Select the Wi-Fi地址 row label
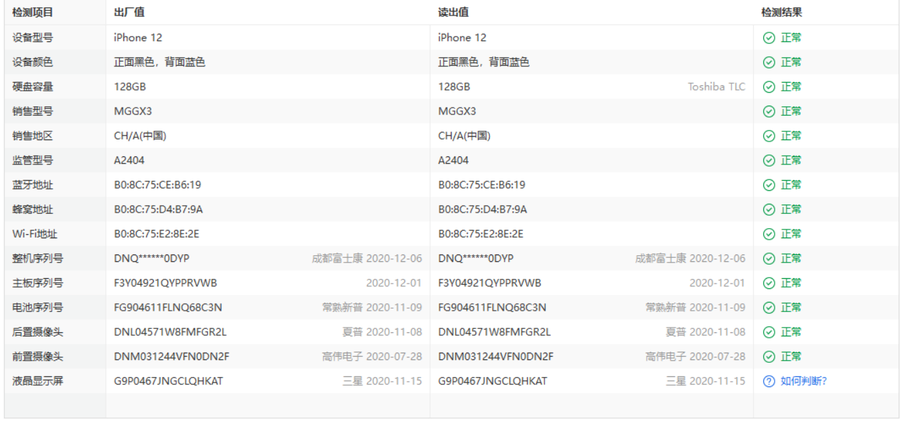 (x=35, y=234)
